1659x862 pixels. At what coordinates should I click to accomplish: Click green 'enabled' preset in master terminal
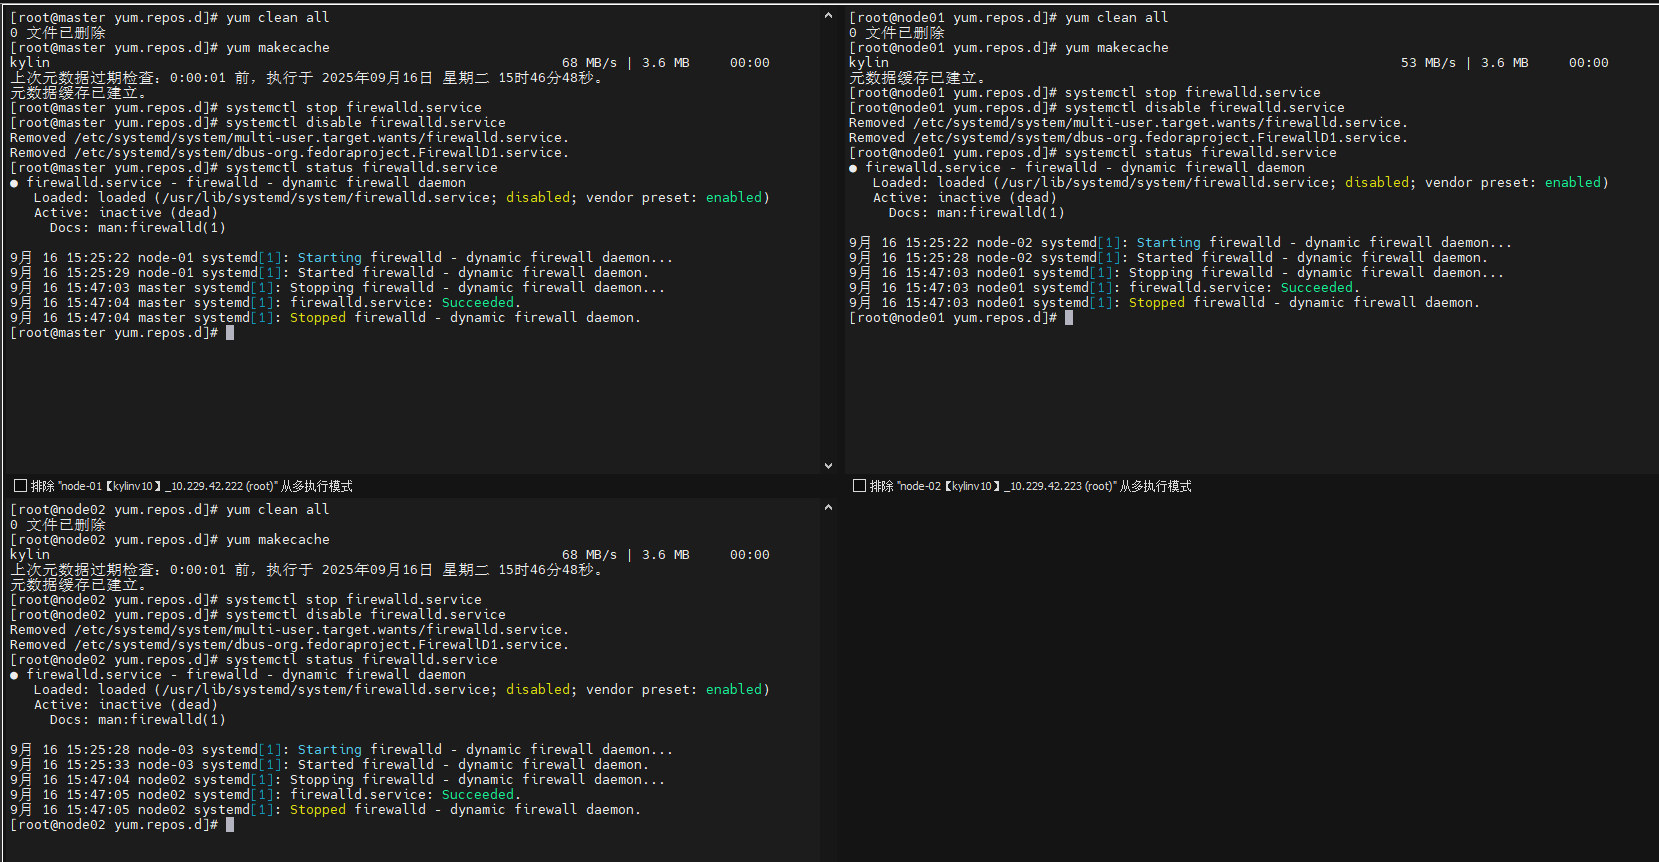click(734, 198)
